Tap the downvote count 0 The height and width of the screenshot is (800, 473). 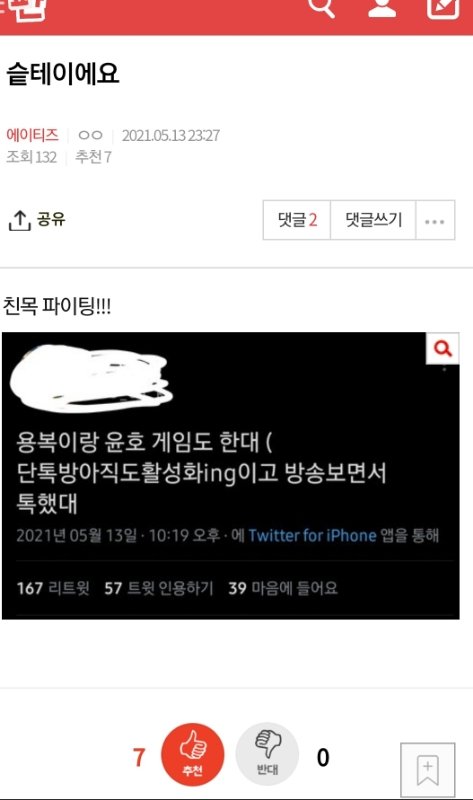click(322, 758)
